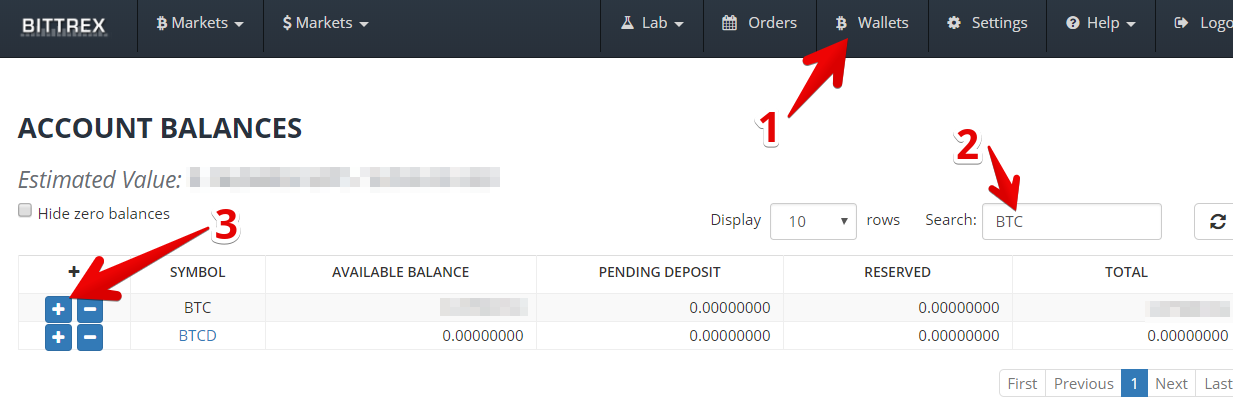Viewport: 1233px width, 417px height.
Task: Open the Bitcoin Markets dropdown
Action: tap(200, 23)
